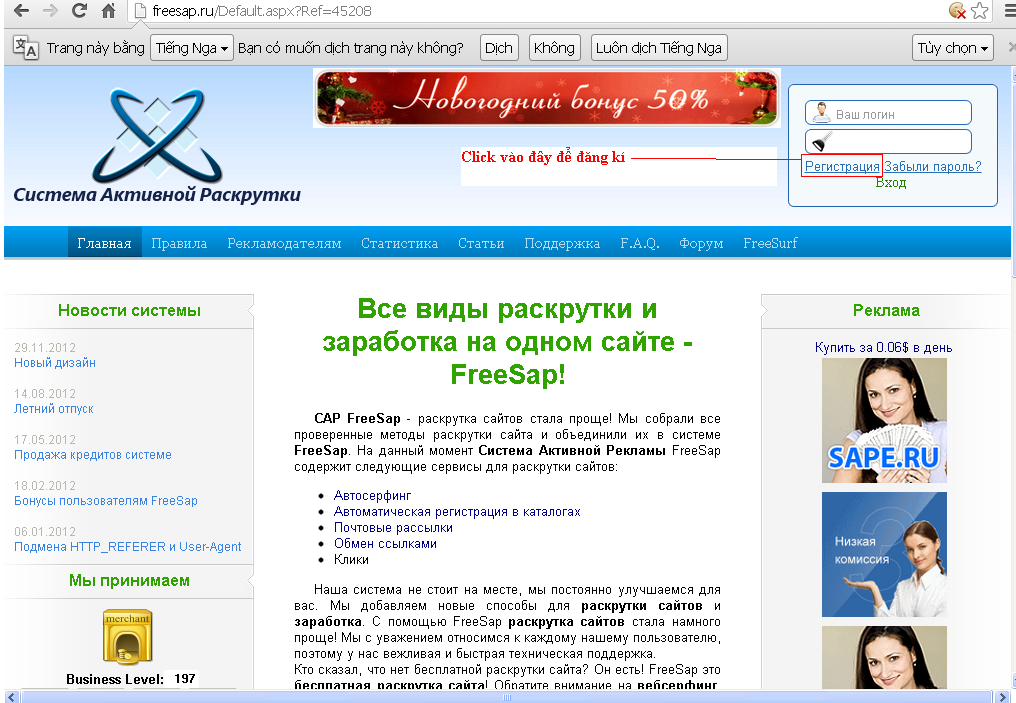1016x703 pixels.
Task: Click Купить за 0.06$ в день link
Action: coord(884,347)
